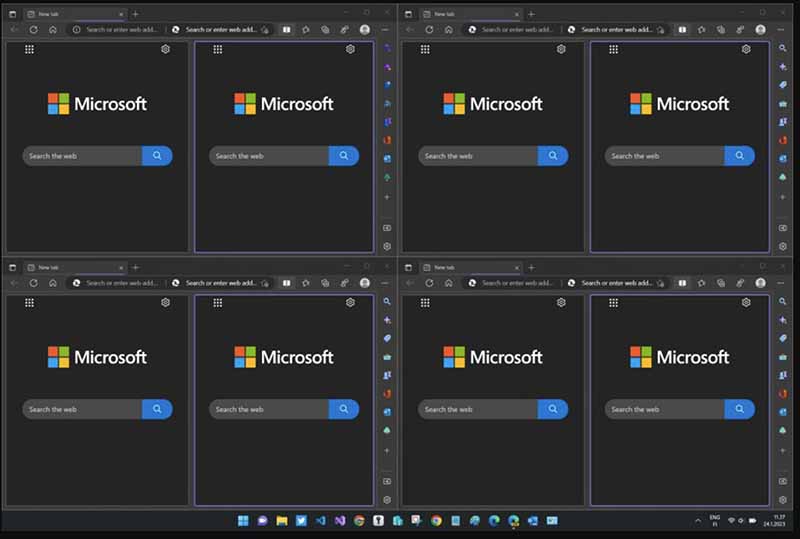Open the tab actions menu in the top-left window
Viewport: 800px width, 539px height.
(x=13, y=14)
